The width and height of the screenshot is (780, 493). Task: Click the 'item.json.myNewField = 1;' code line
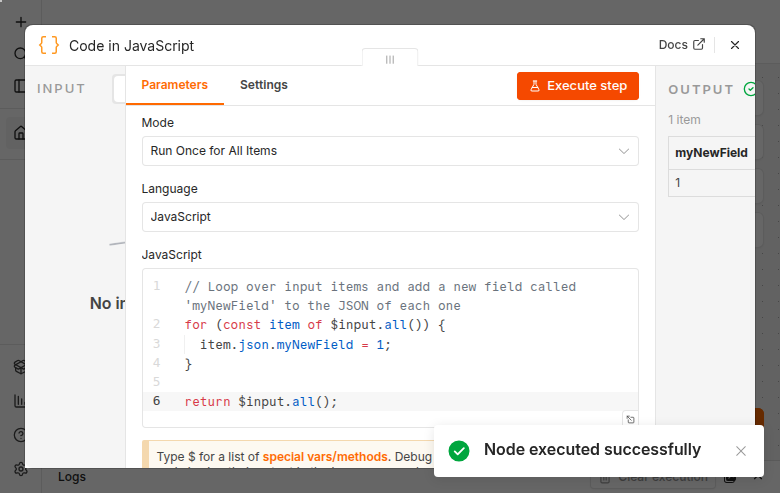click(x=295, y=345)
